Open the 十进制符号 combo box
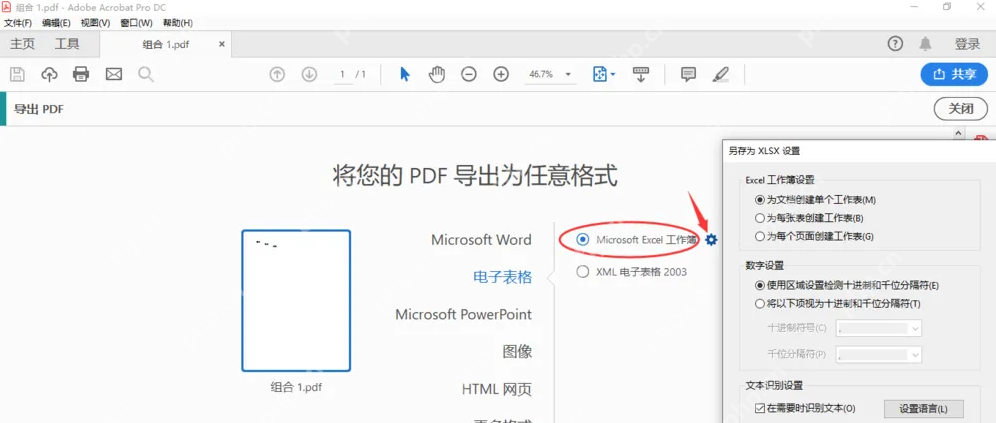 [x=878, y=328]
